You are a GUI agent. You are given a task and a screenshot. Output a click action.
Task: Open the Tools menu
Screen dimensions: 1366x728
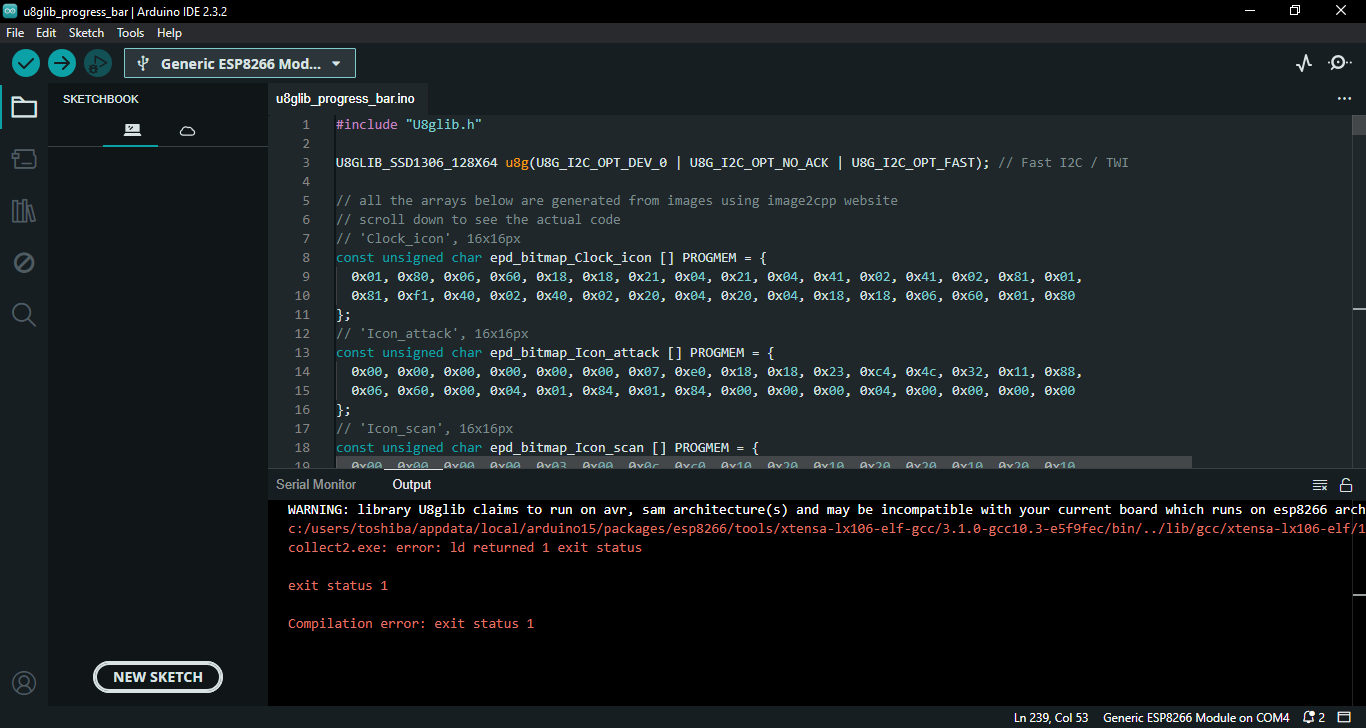(131, 33)
